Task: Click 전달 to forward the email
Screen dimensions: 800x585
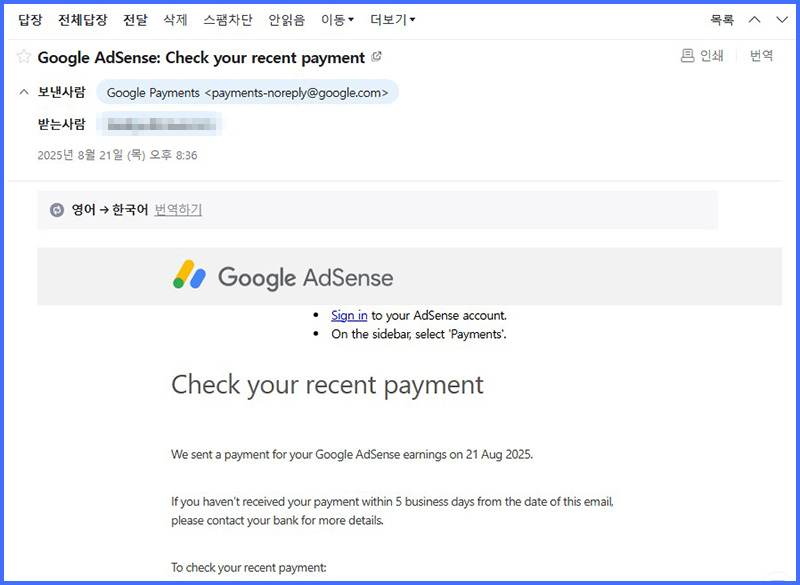Action: pyautogui.click(x=135, y=20)
